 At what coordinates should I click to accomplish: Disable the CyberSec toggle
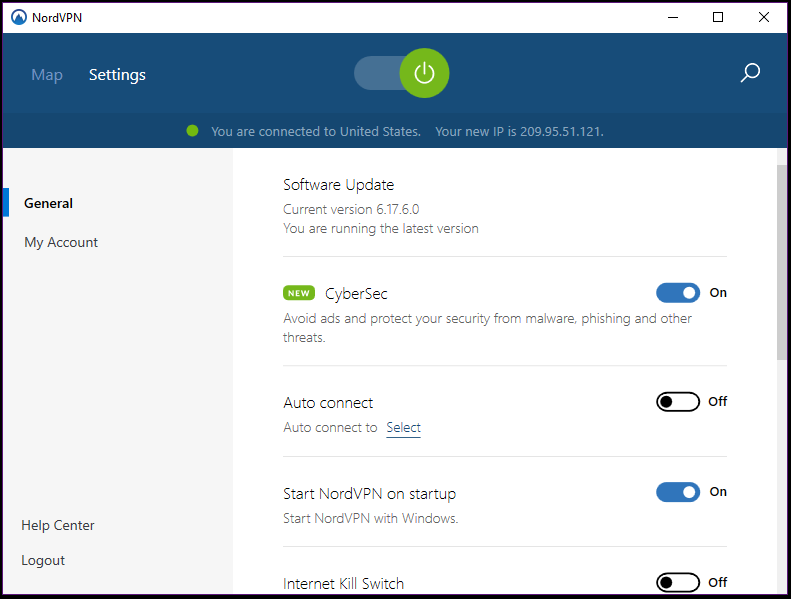tap(677, 293)
